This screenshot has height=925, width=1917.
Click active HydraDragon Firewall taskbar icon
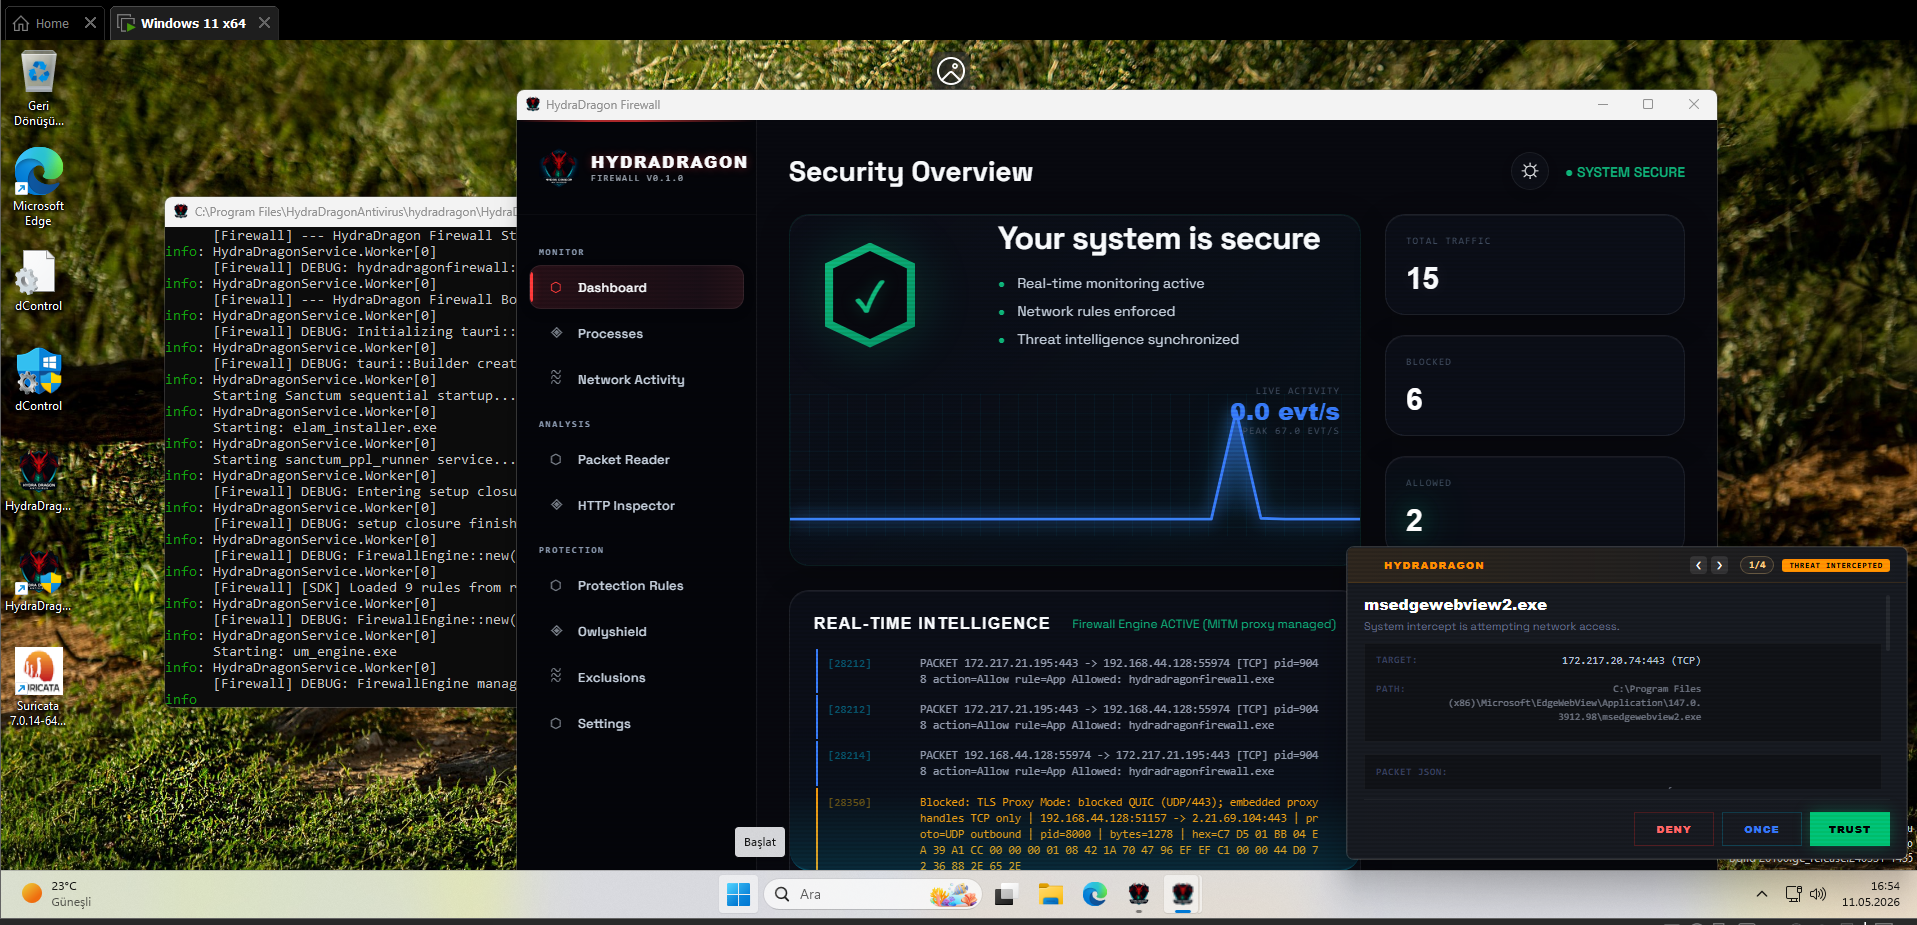1183,894
